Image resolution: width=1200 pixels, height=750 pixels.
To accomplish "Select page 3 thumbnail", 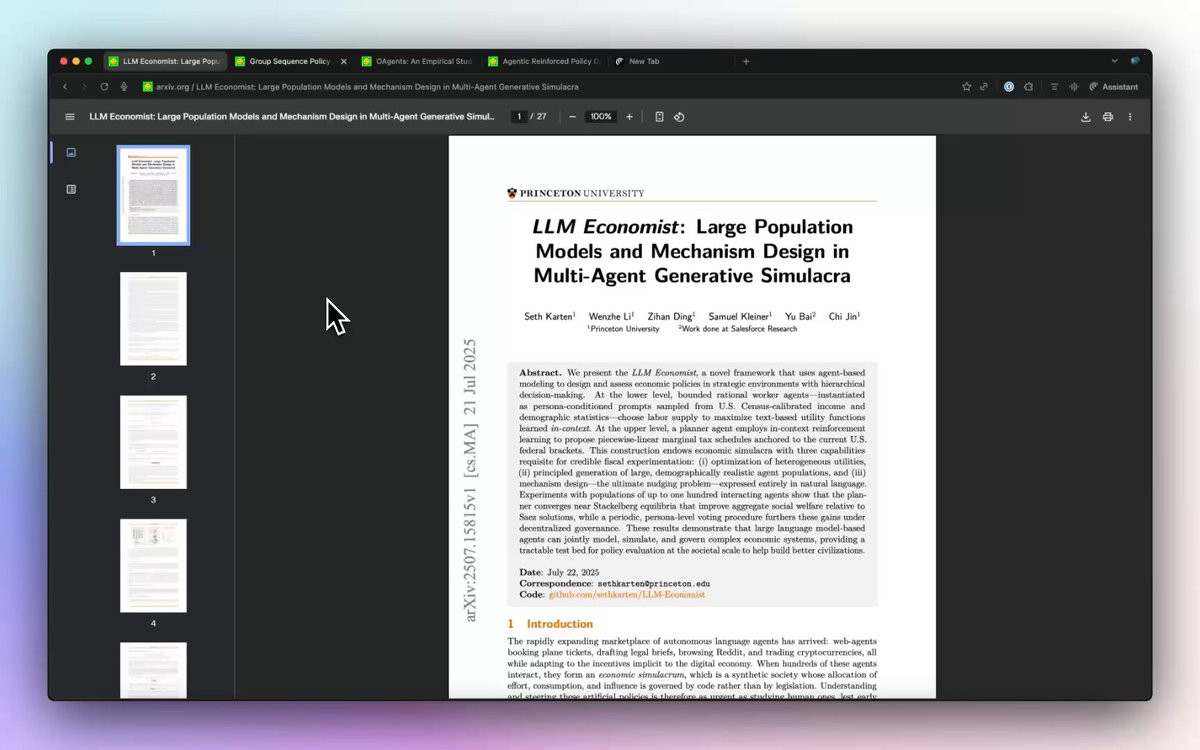I will point(153,442).
